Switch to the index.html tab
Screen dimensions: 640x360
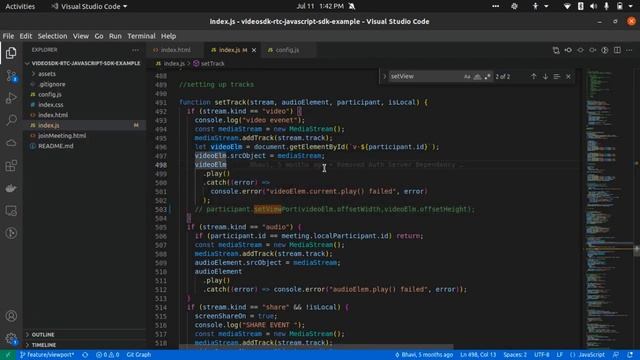(x=176, y=50)
